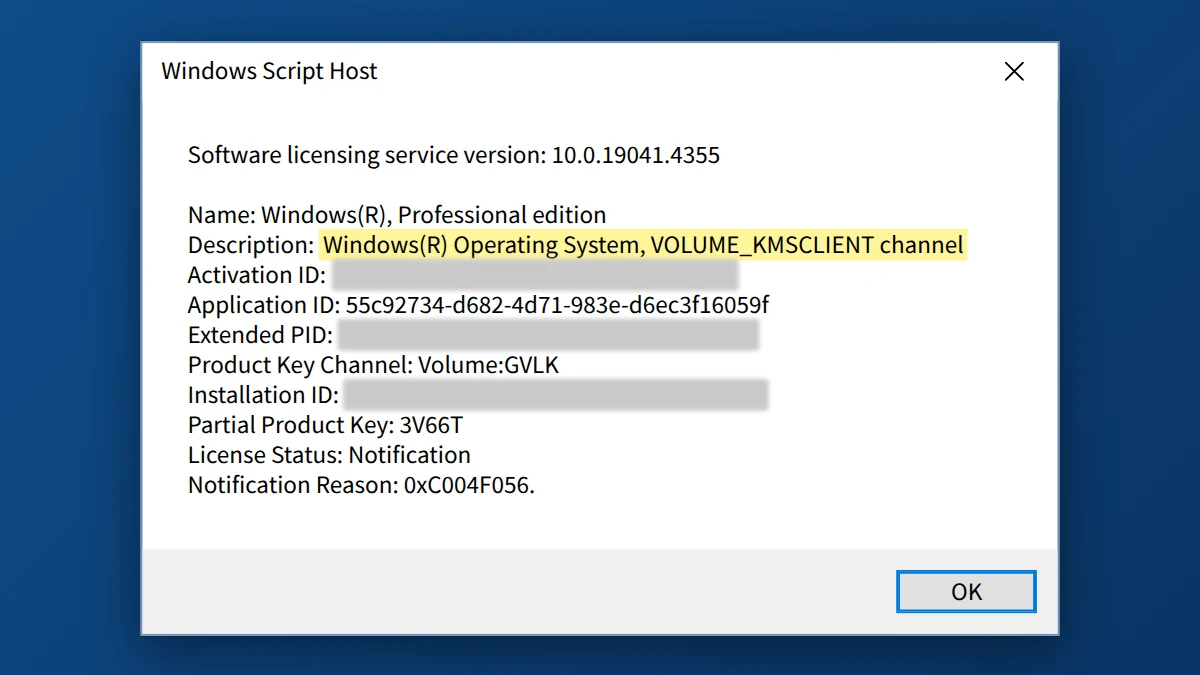Click the Application ID value line

coord(479,305)
